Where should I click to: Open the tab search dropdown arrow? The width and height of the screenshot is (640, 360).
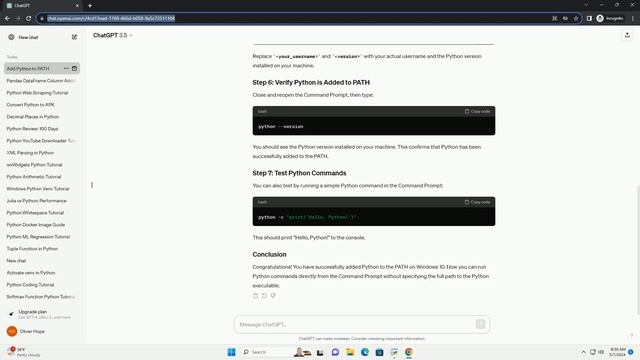pyautogui.click(x=586, y=5)
